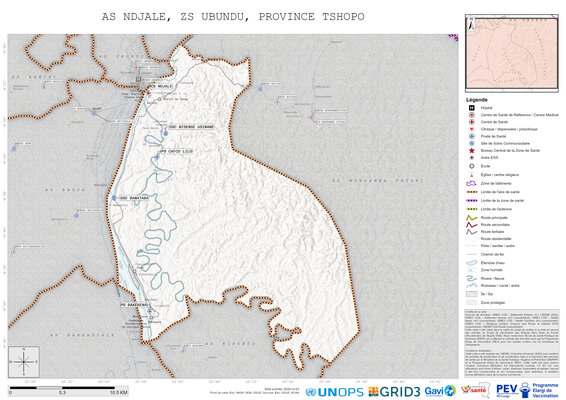Click the CS NDJALE label
The width and height of the screenshot is (566, 400).
[162, 86]
